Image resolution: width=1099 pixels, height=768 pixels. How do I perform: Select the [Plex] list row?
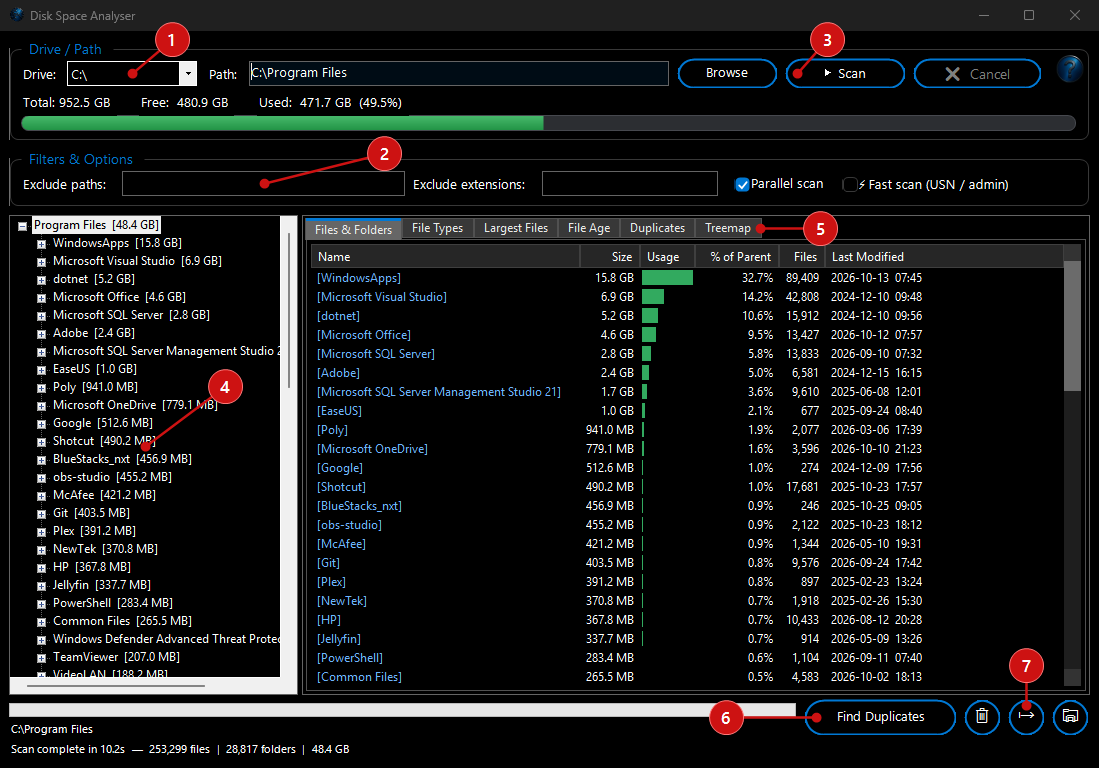pos(687,582)
